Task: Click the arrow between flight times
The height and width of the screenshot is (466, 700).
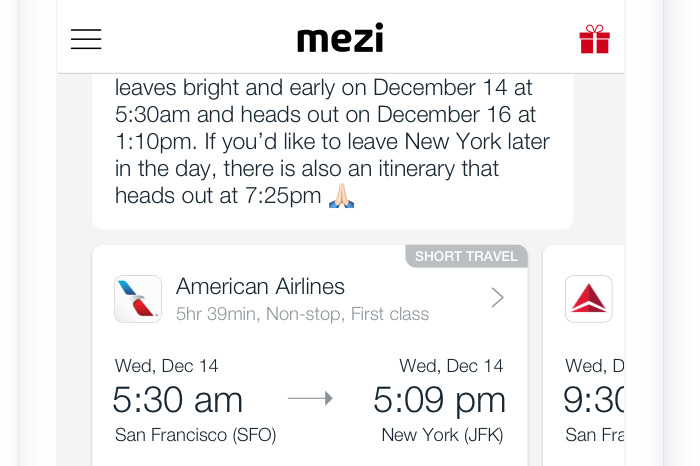Action: click(x=310, y=399)
